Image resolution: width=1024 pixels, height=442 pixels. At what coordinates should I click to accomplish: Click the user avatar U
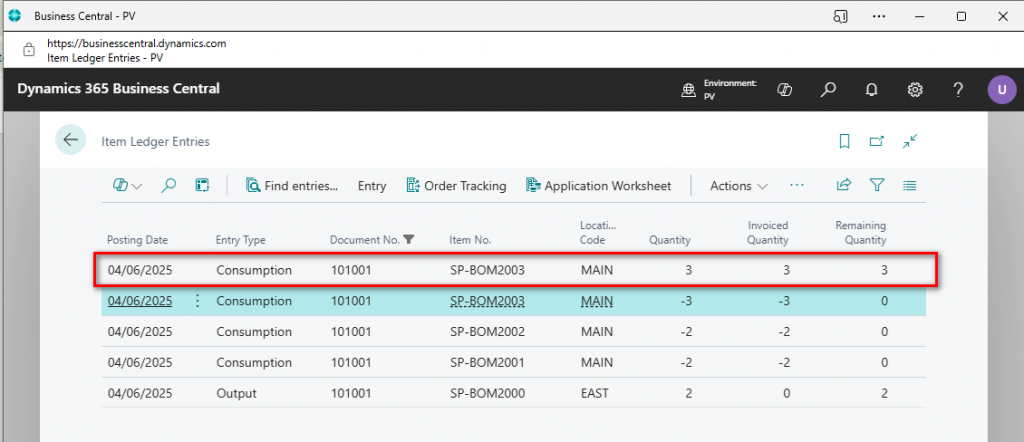tap(1001, 90)
